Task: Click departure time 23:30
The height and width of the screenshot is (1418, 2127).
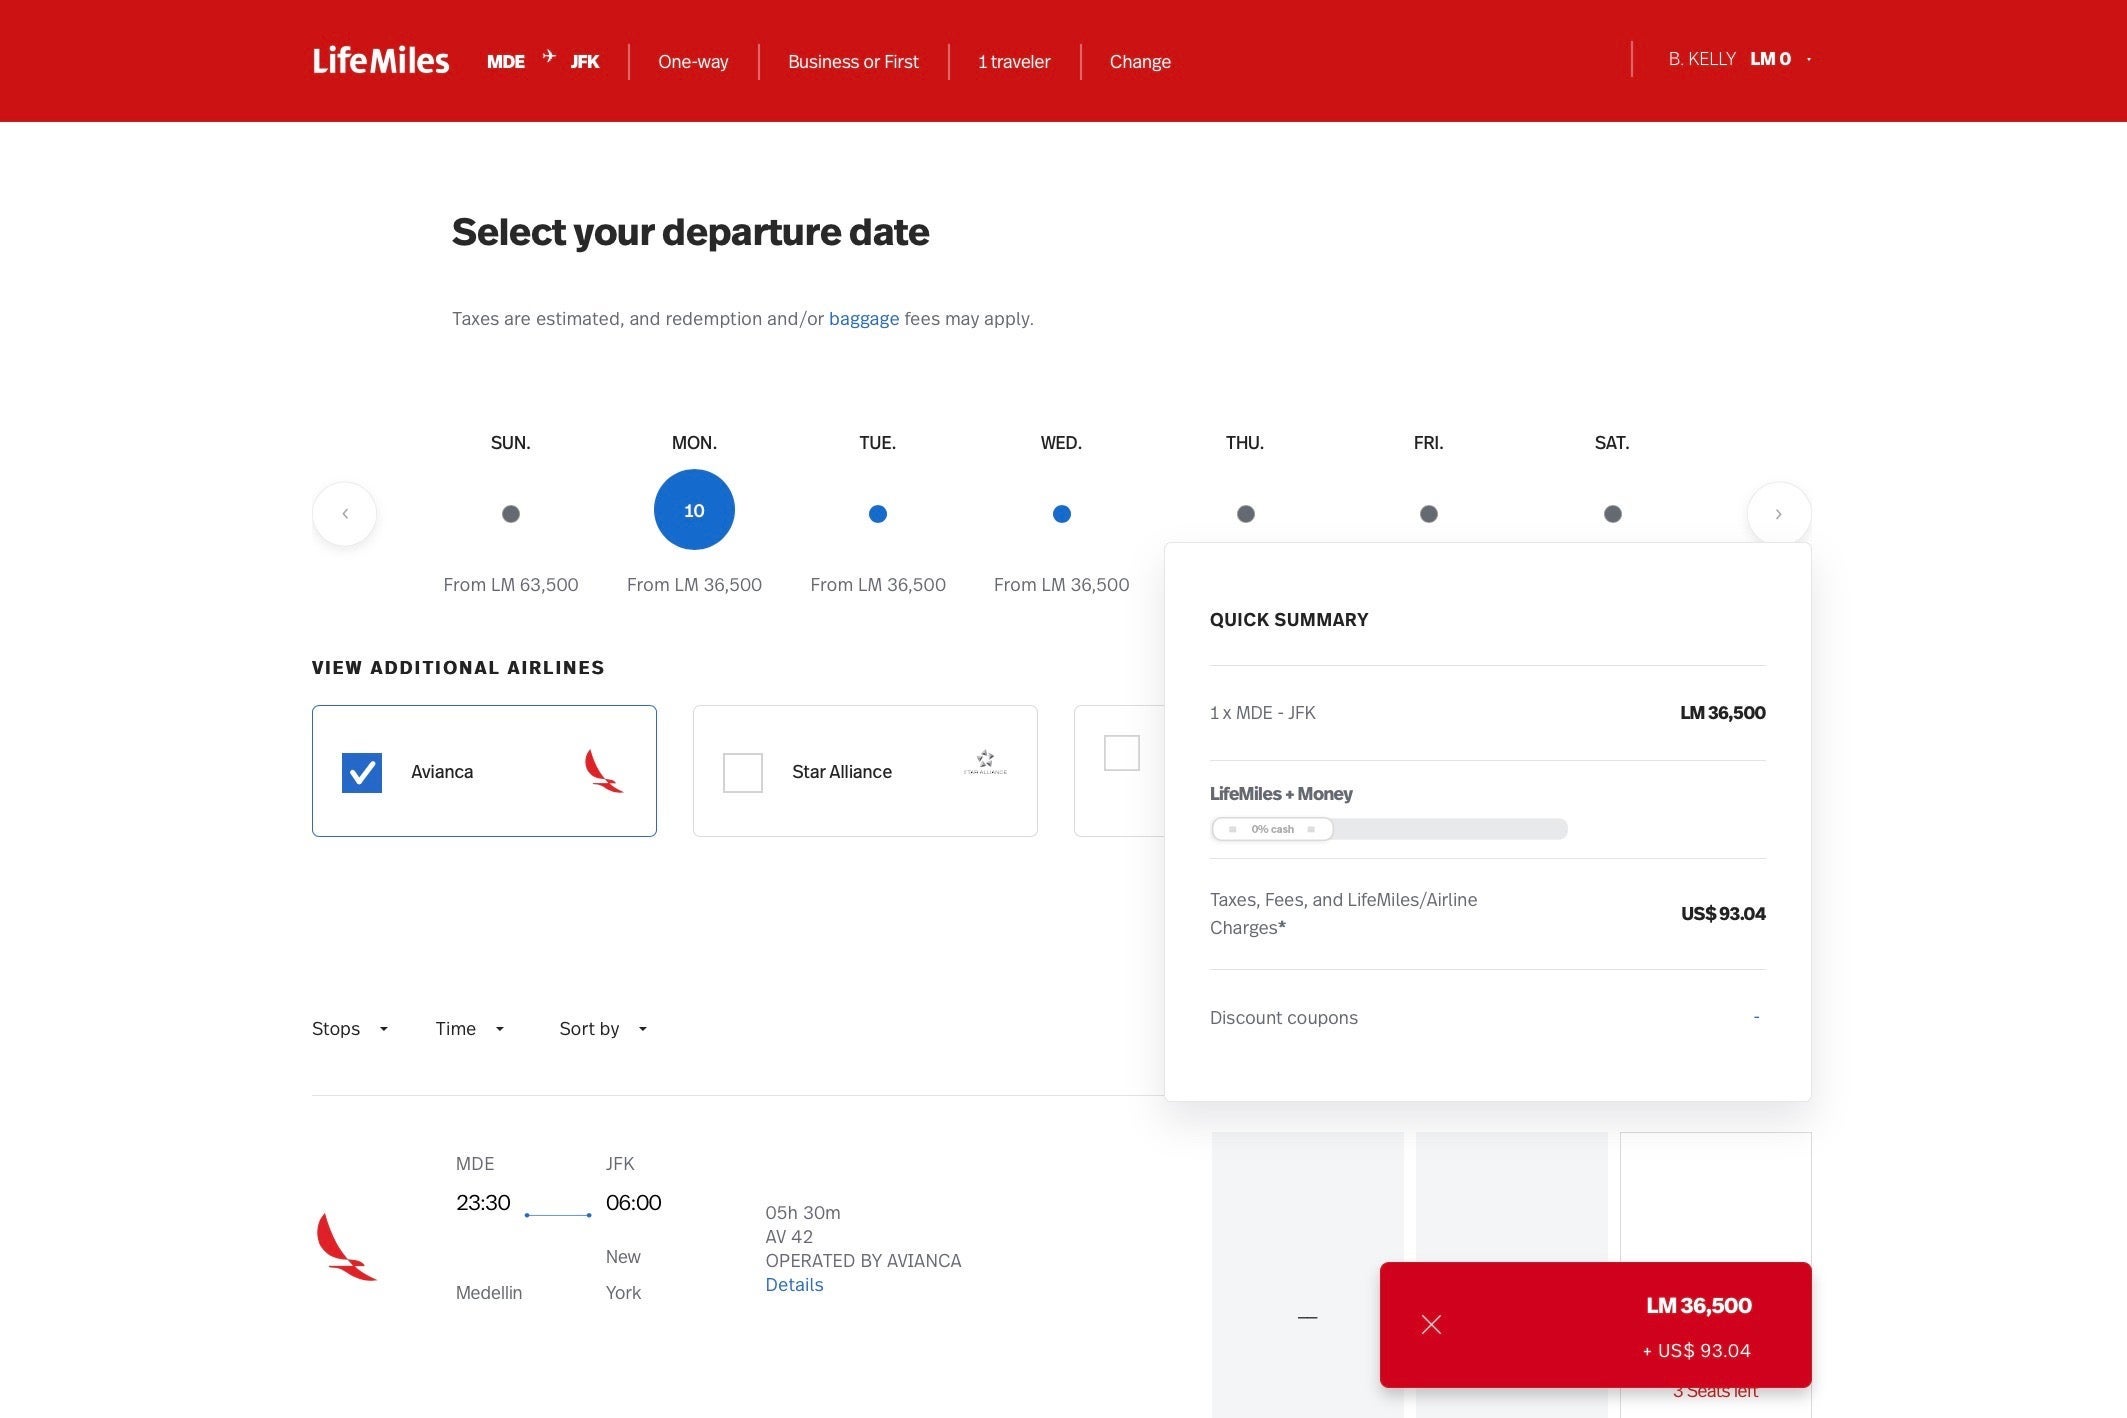Action: (483, 1203)
